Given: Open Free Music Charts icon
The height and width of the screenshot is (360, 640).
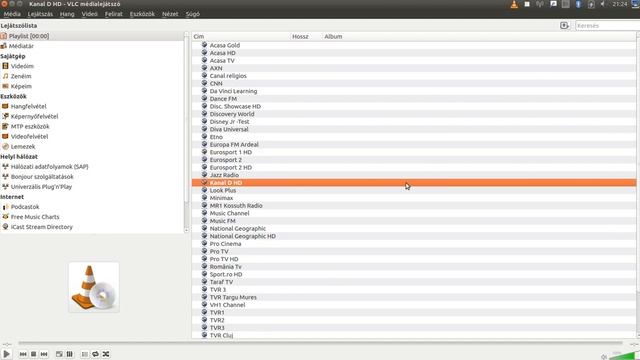Looking at the screenshot, I should pos(5,217).
